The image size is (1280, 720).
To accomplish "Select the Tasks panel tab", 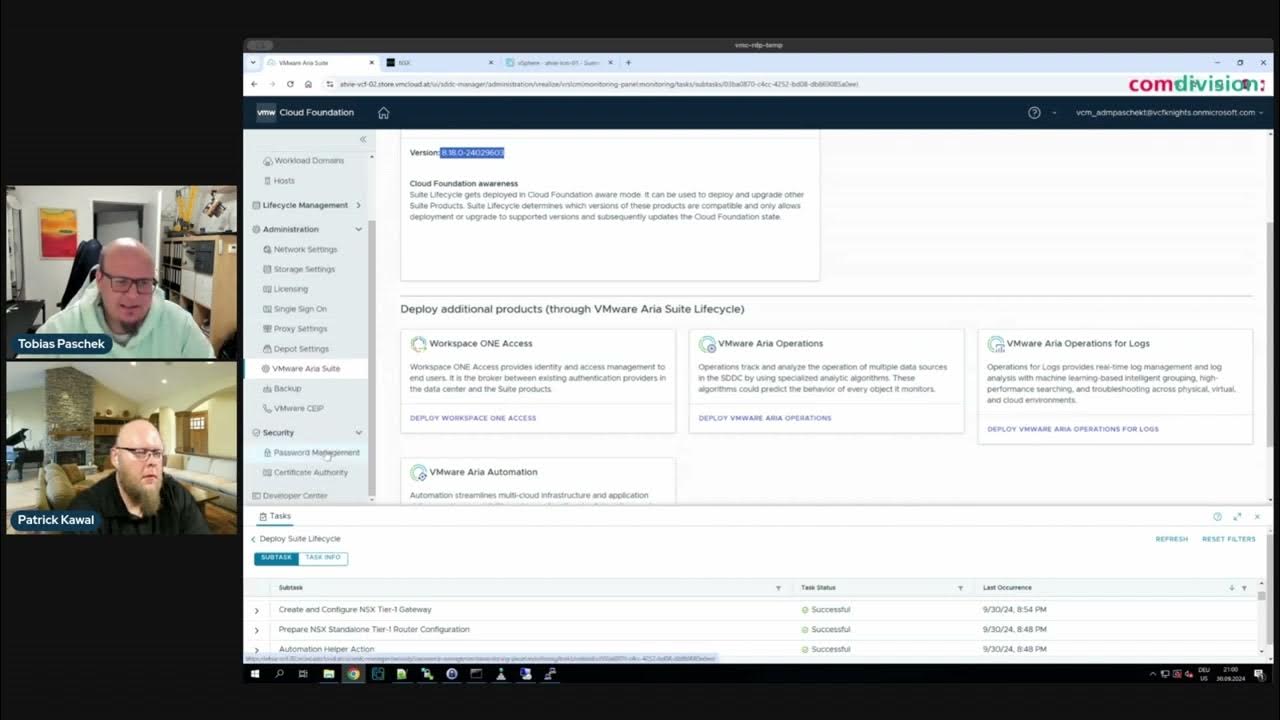I will (x=275, y=517).
